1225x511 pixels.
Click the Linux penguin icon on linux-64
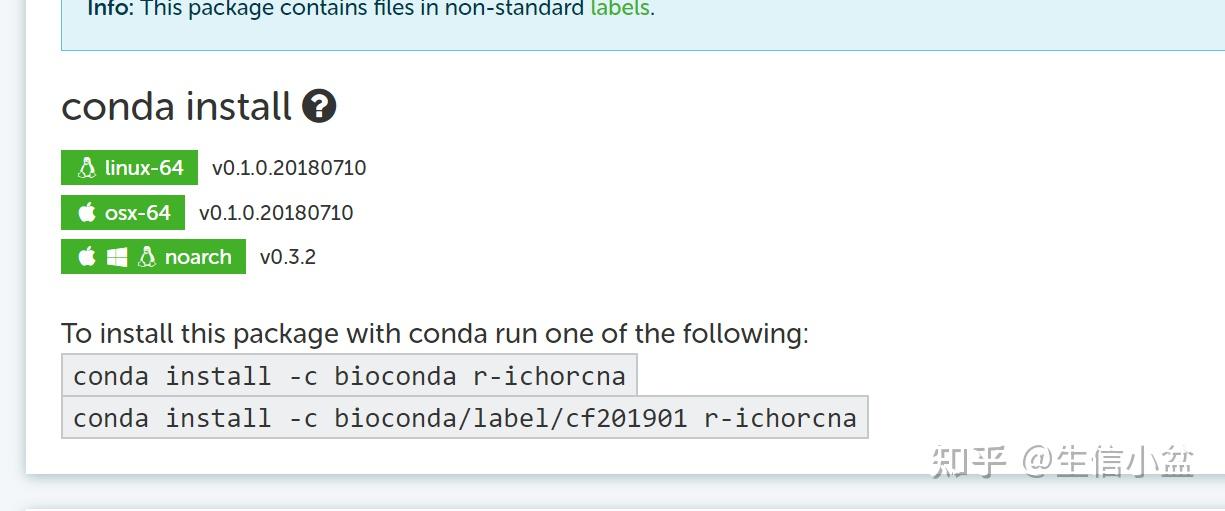[x=87, y=168]
